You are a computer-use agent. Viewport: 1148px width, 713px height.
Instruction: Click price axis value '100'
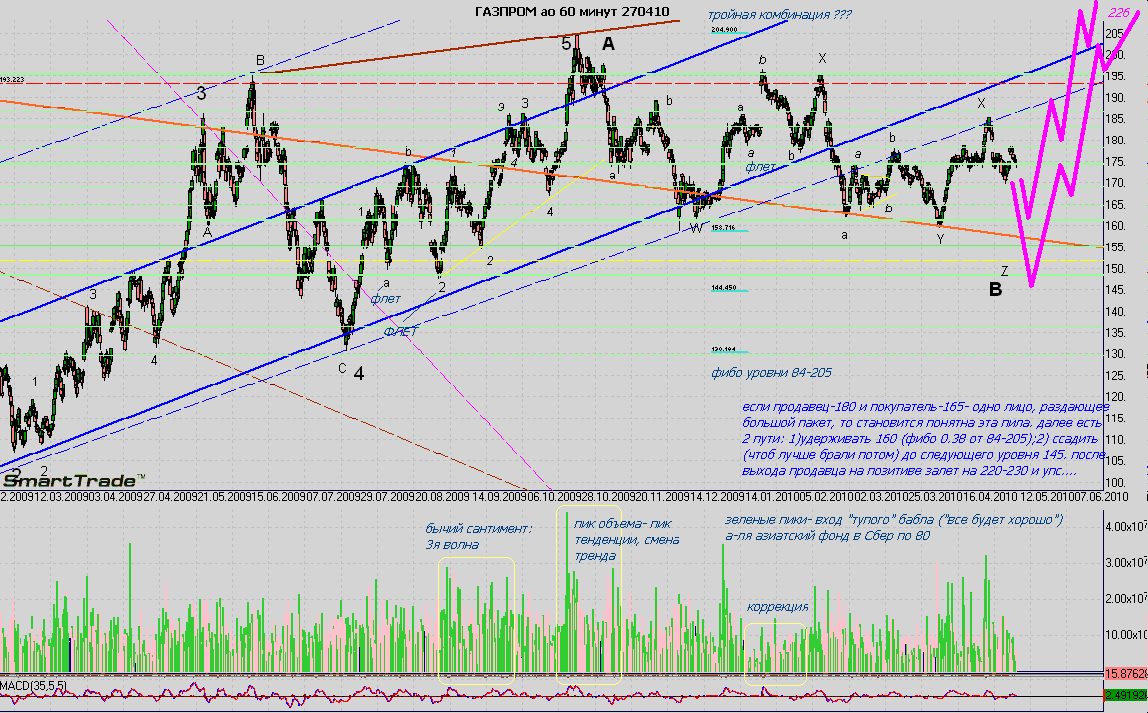pyautogui.click(x=1115, y=483)
